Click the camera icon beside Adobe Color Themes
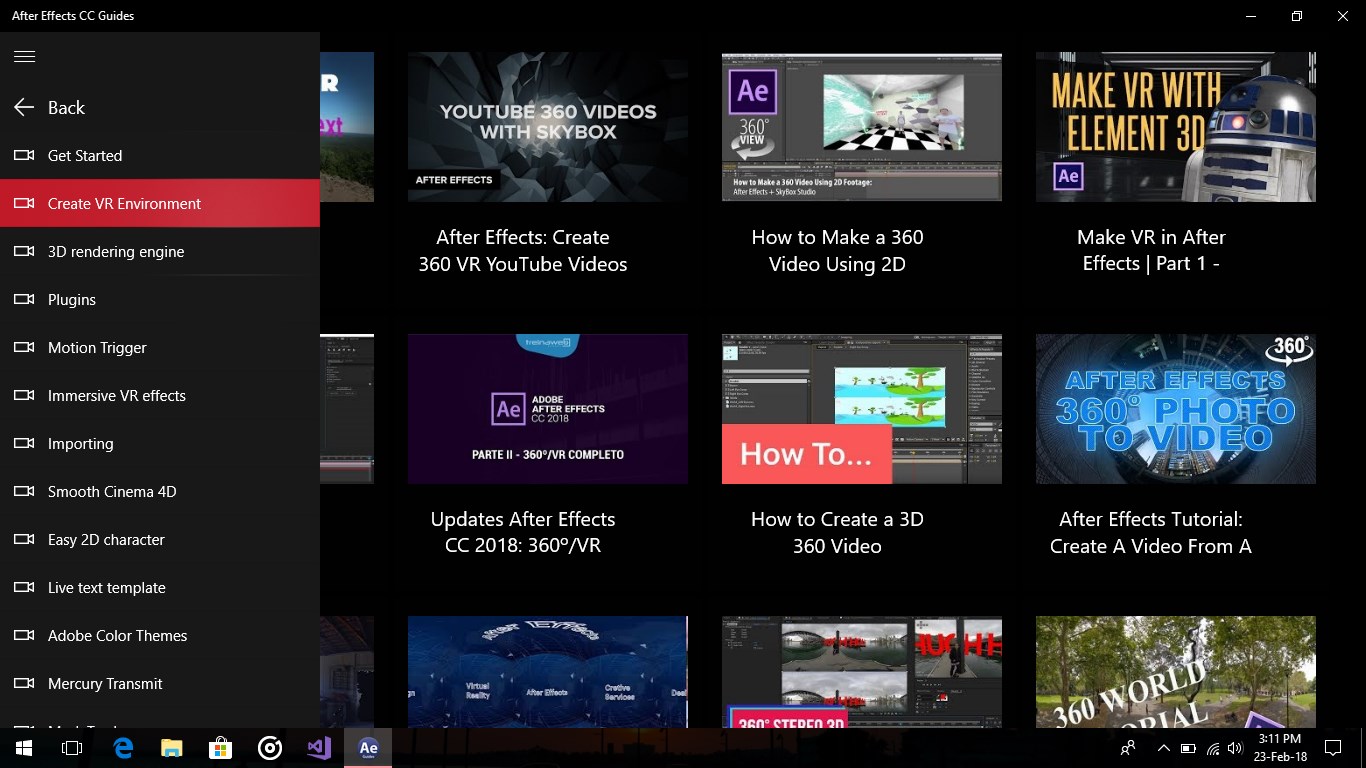 pyautogui.click(x=24, y=636)
